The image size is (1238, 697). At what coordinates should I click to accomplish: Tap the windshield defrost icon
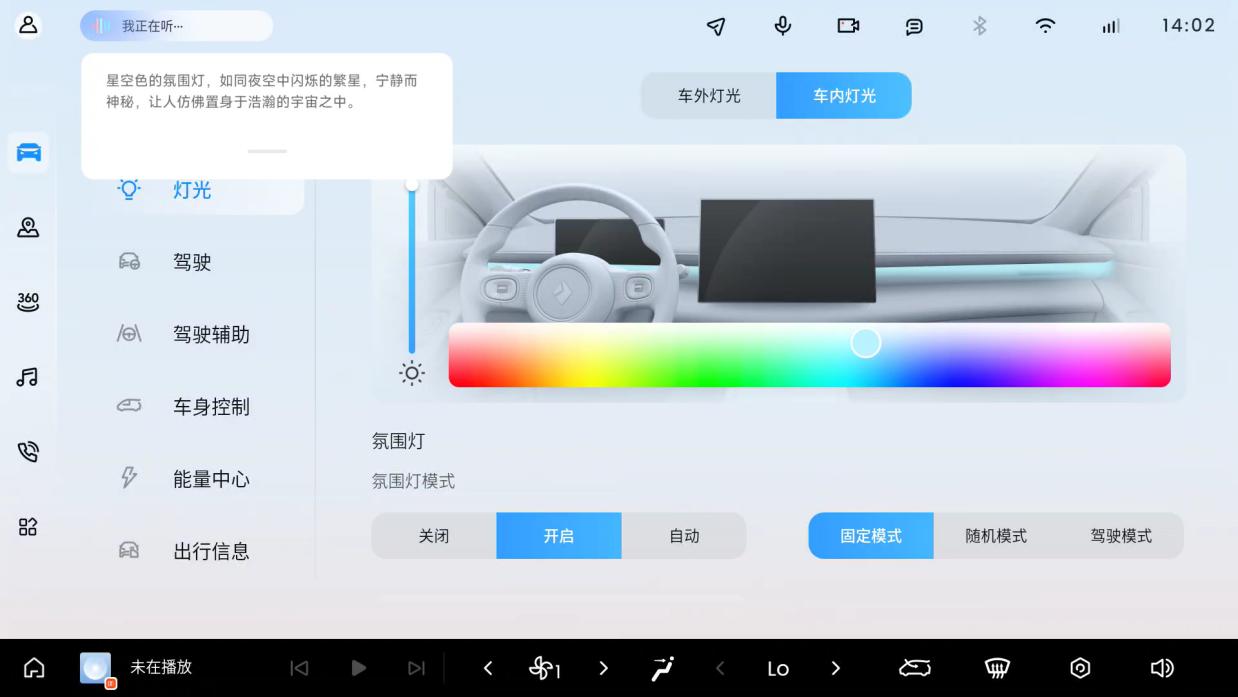[x=997, y=668]
